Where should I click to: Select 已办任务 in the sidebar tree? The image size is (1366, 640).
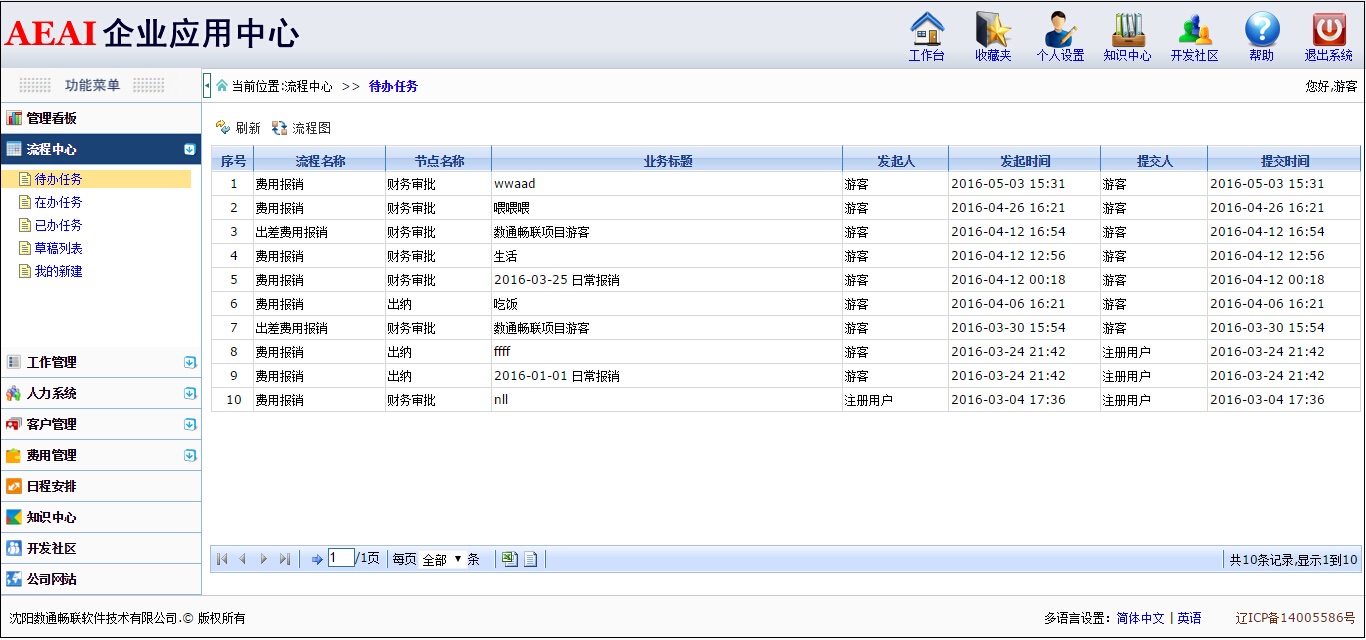[58, 225]
